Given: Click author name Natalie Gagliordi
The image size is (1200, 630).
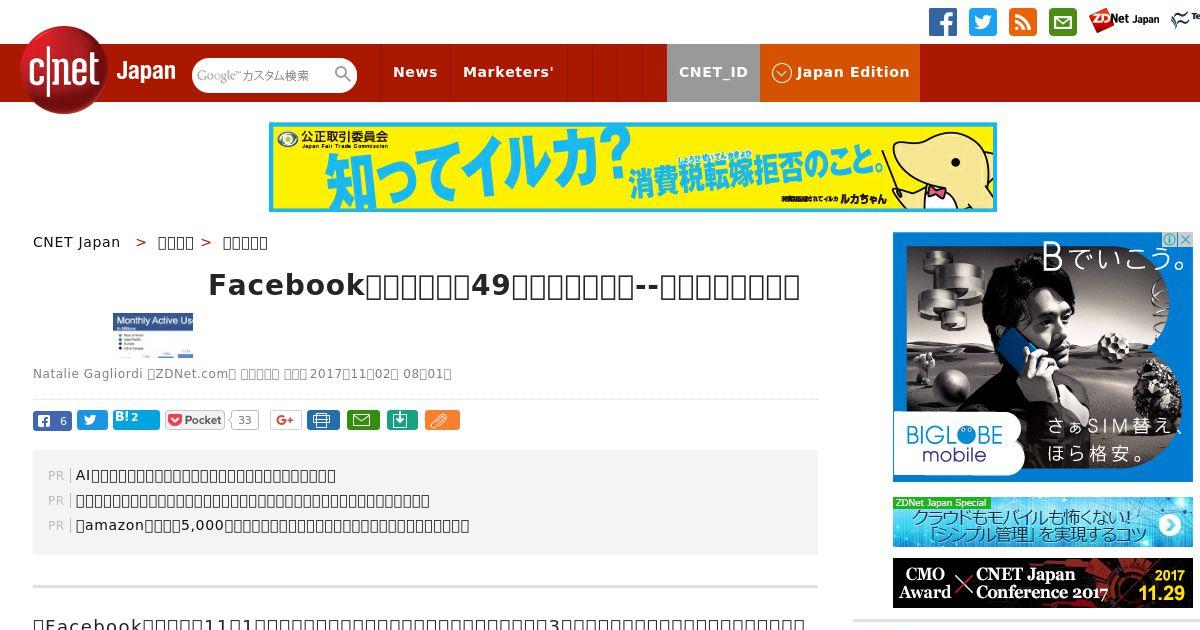Looking at the screenshot, I should 88,374.
